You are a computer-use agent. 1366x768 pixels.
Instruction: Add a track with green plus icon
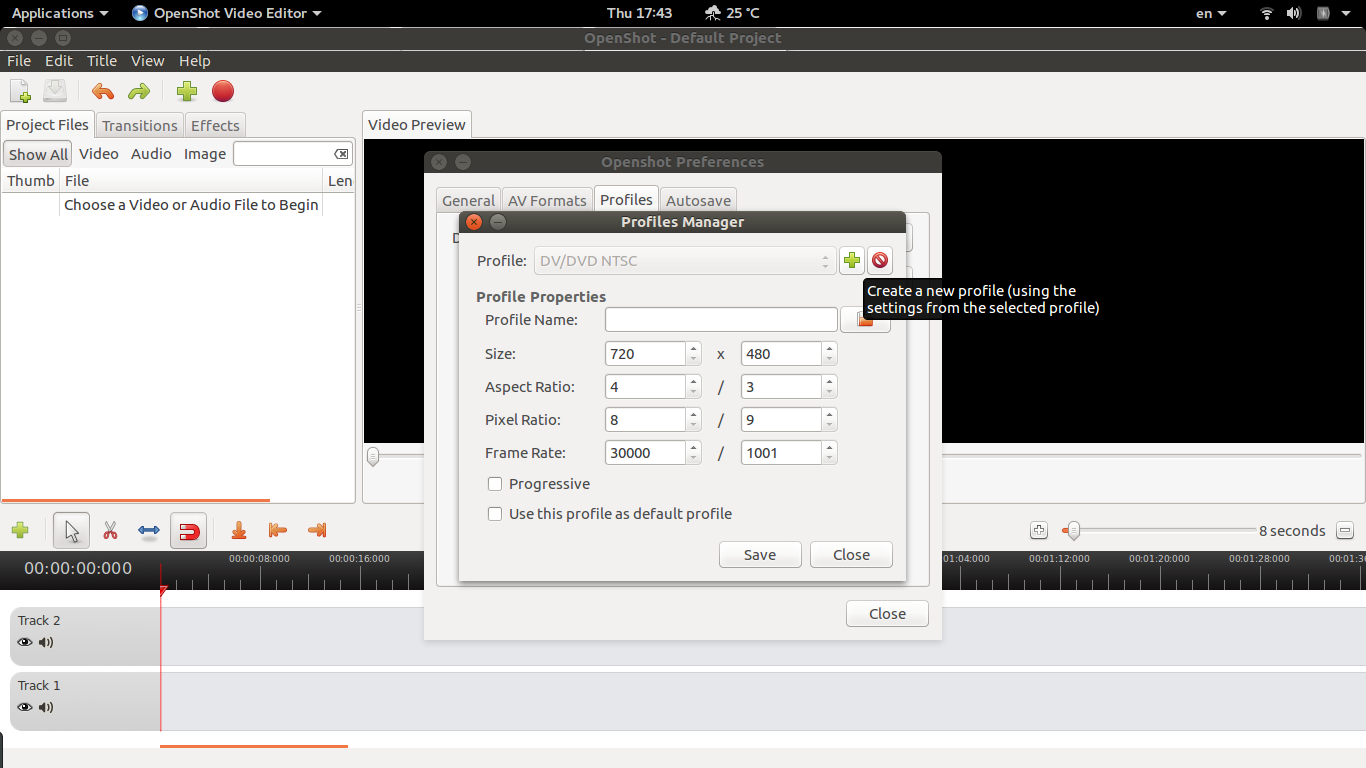point(19,530)
